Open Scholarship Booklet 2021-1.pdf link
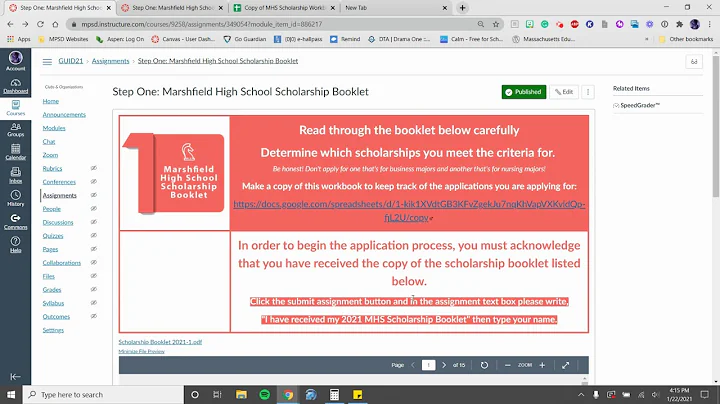The image size is (720, 404). tap(160, 342)
